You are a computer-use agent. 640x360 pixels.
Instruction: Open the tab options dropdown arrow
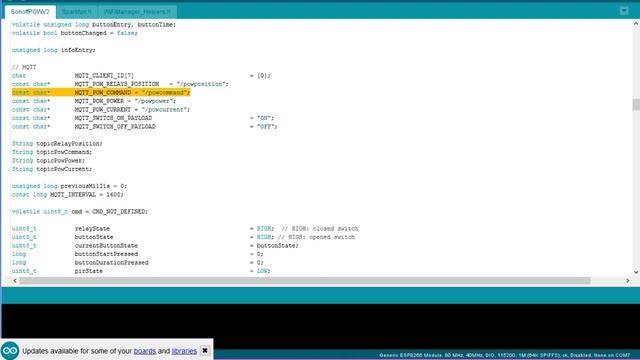[624, 11]
